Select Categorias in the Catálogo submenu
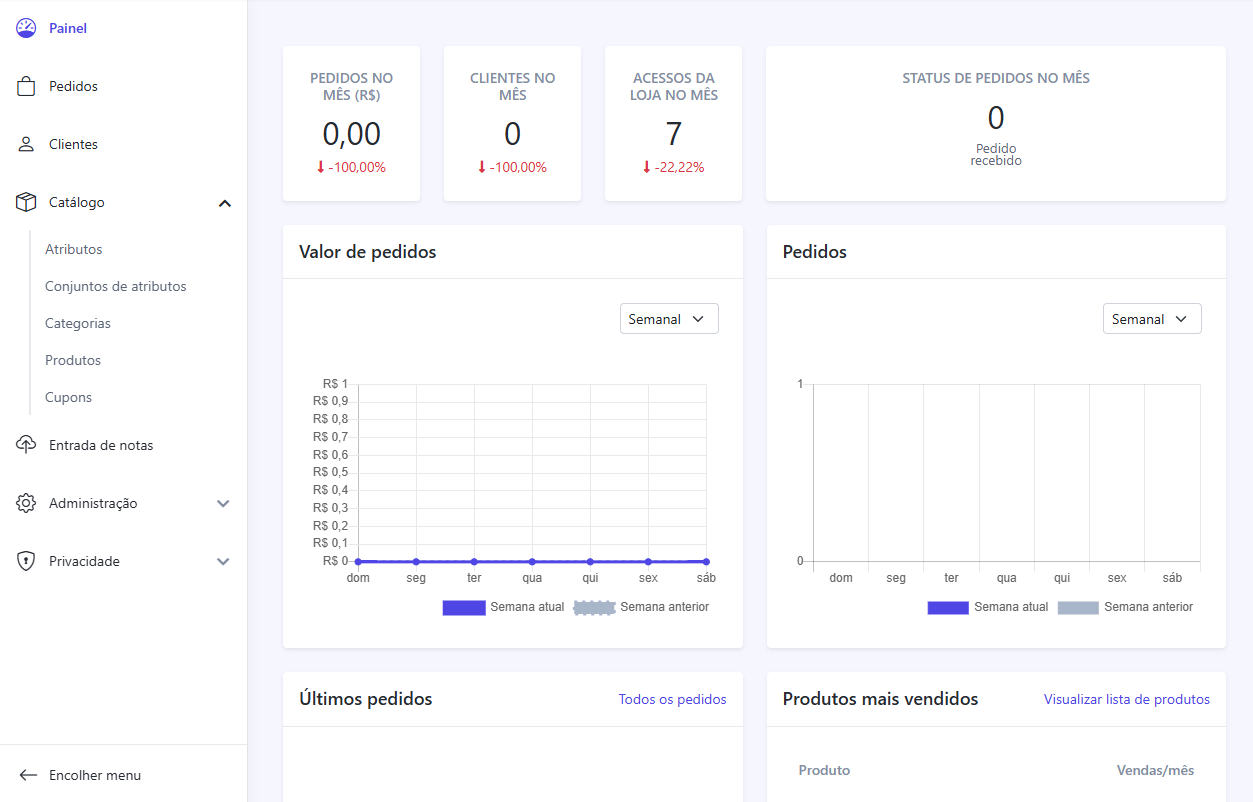1253x802 pixels. (x=78, y=323)
